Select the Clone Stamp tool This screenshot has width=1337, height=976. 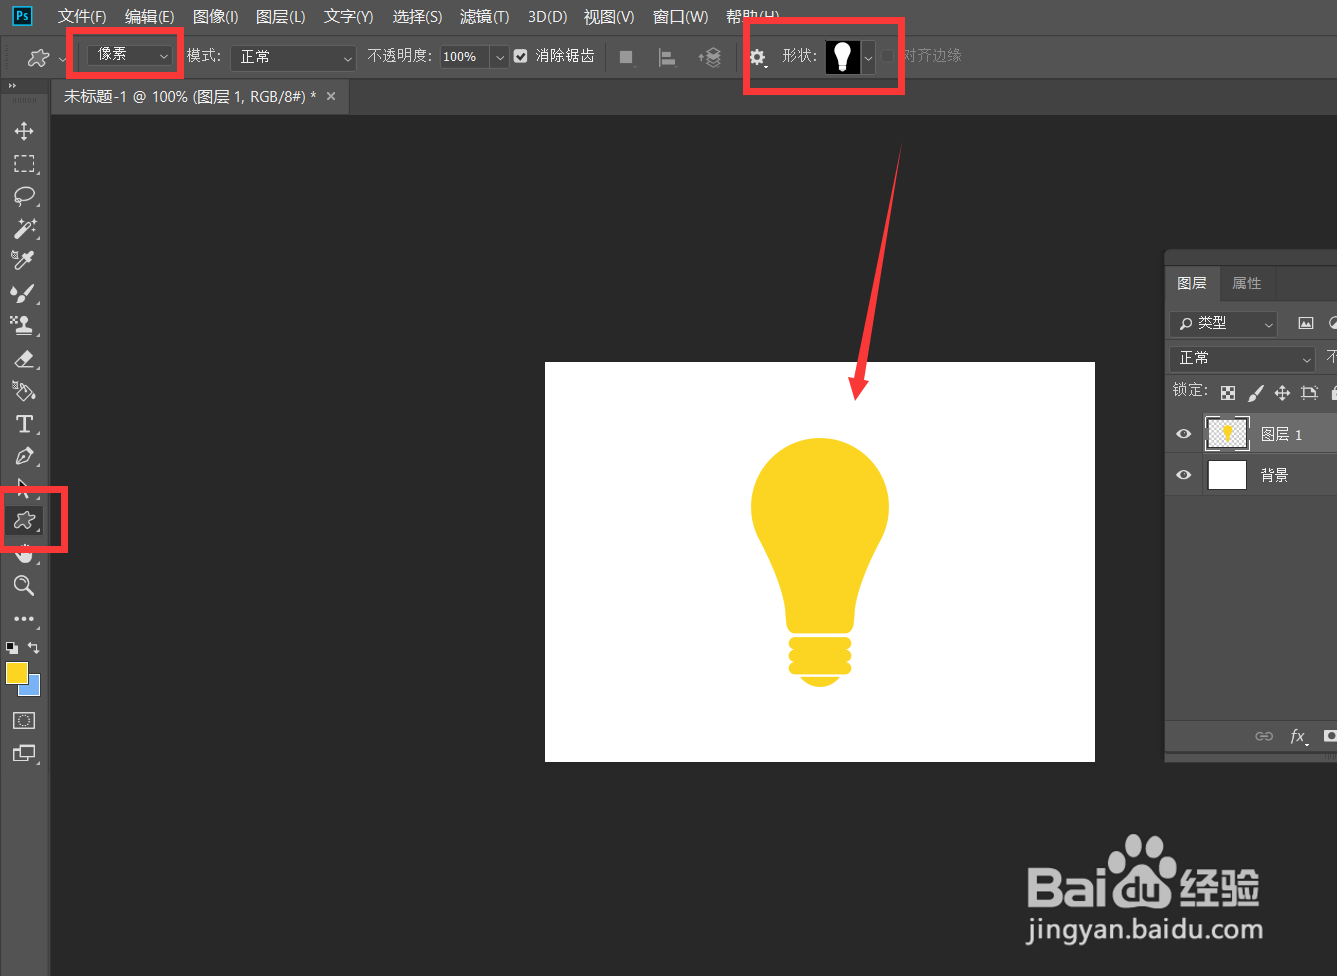24,325
